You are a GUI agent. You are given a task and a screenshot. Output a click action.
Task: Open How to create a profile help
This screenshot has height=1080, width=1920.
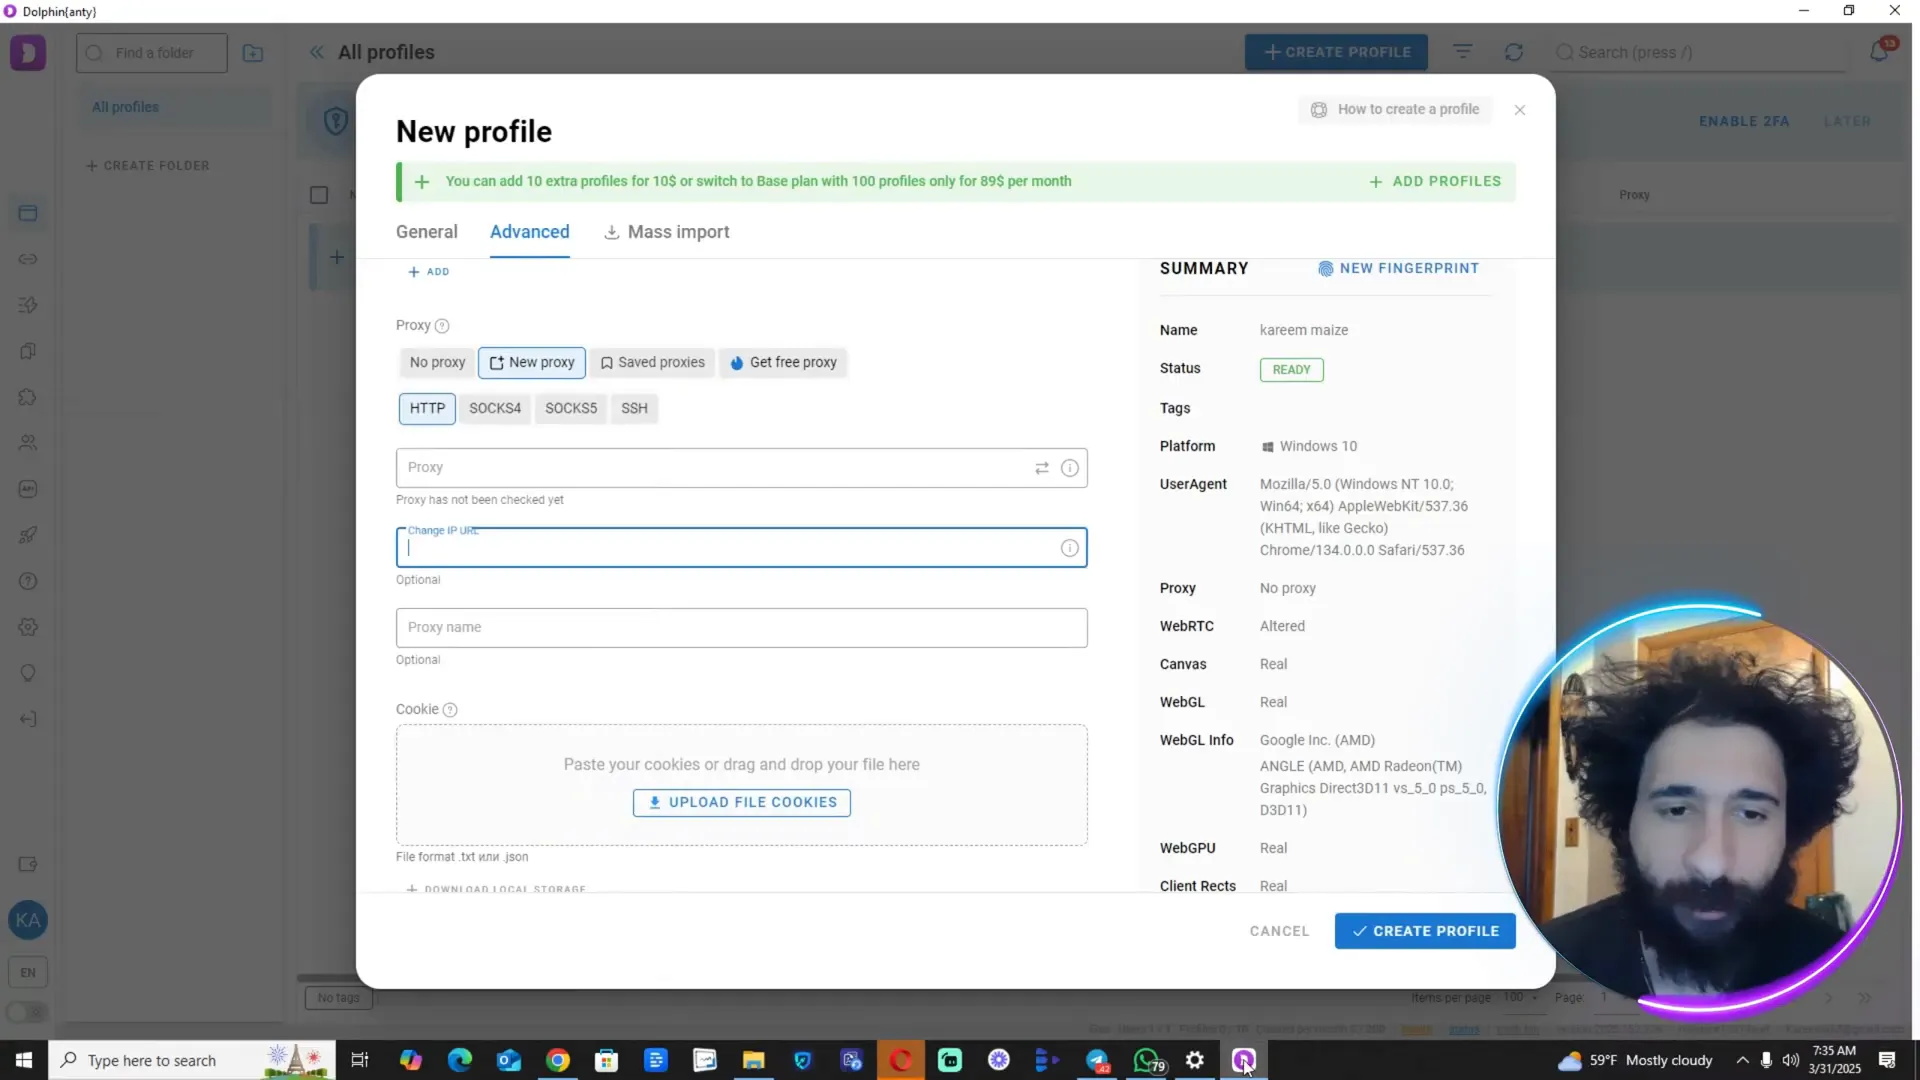[1394, 109]
